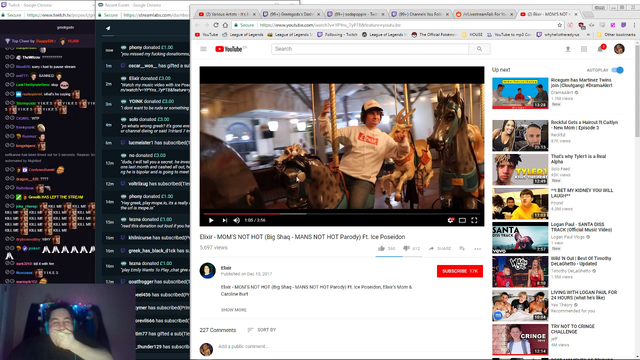
Task: Open the player settings gear
Action: point(450,220)
